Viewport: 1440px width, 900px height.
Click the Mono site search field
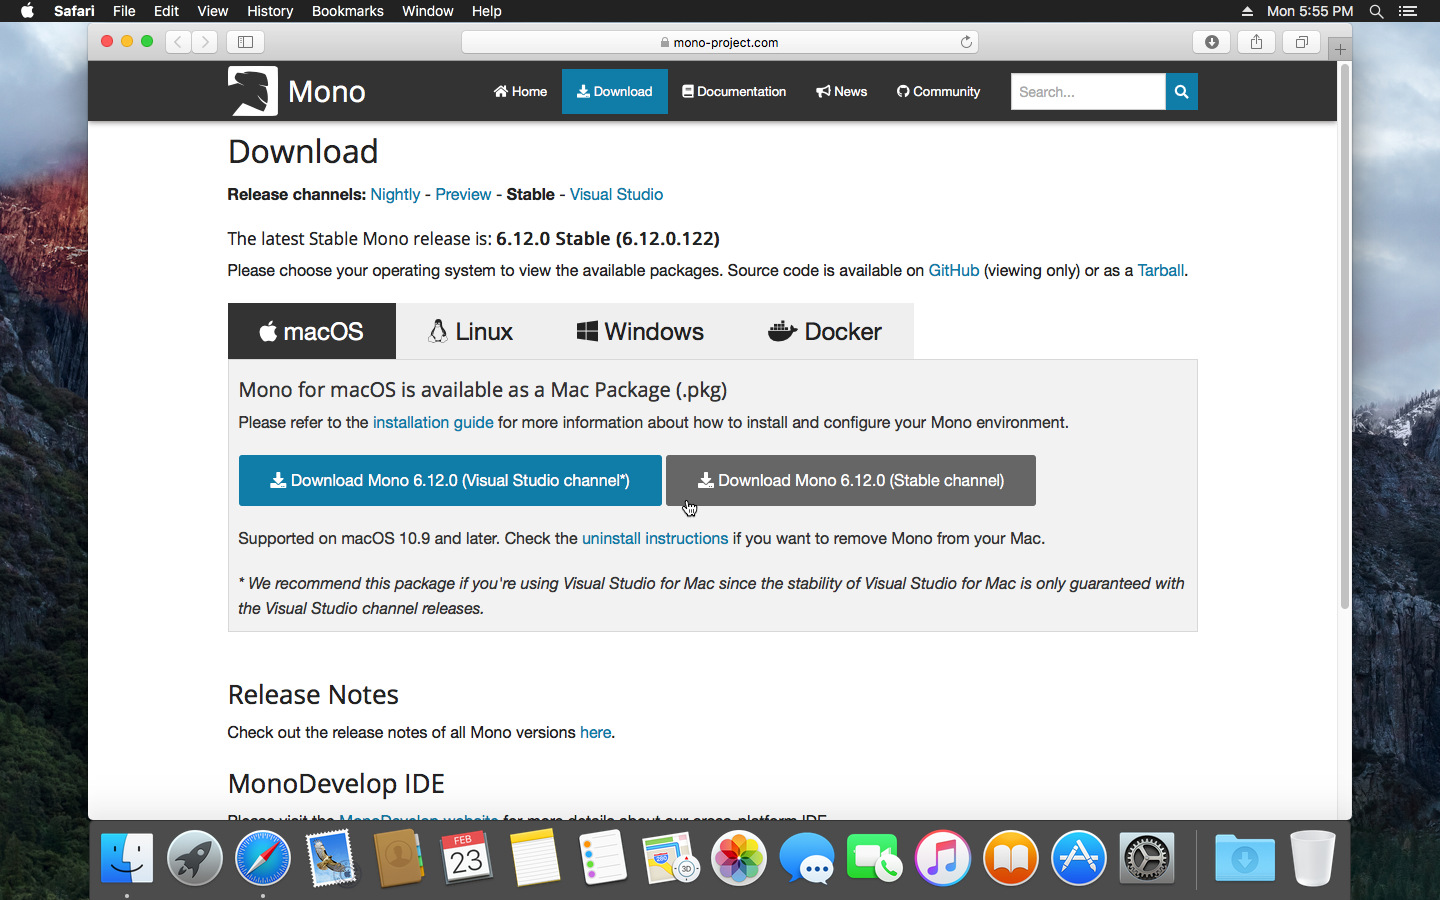click(x=1087, y=91)
